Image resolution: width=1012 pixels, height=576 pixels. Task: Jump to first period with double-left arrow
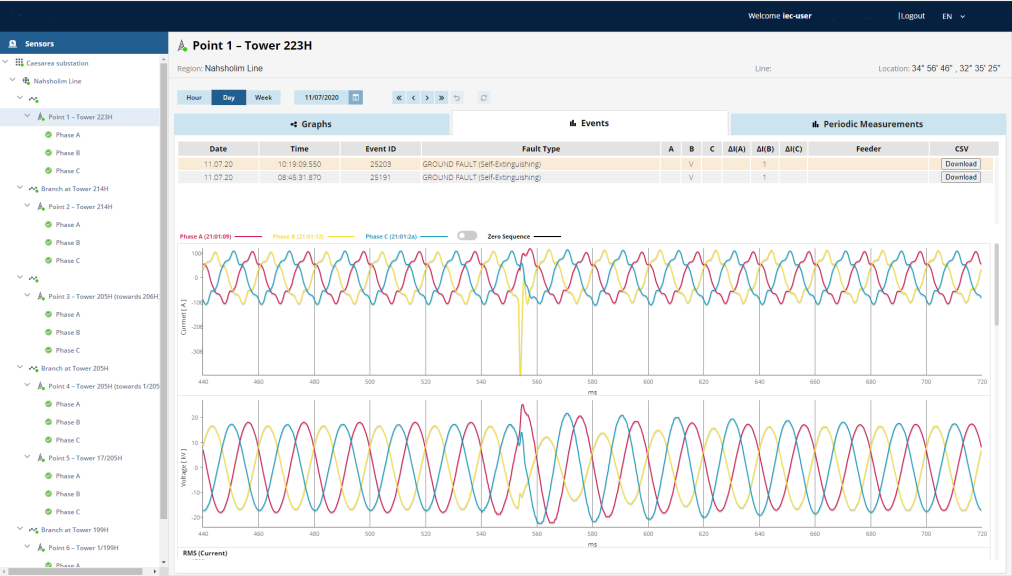pyautogui.click(x=399, y=98)
